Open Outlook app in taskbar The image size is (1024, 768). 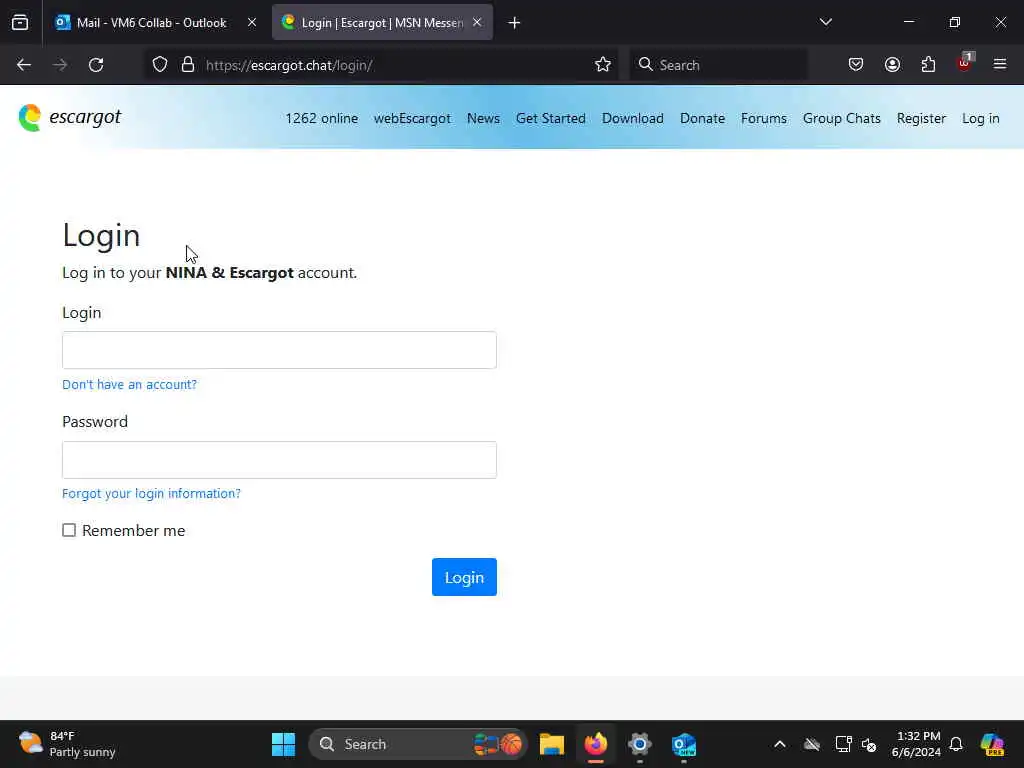tap(684, 744)
